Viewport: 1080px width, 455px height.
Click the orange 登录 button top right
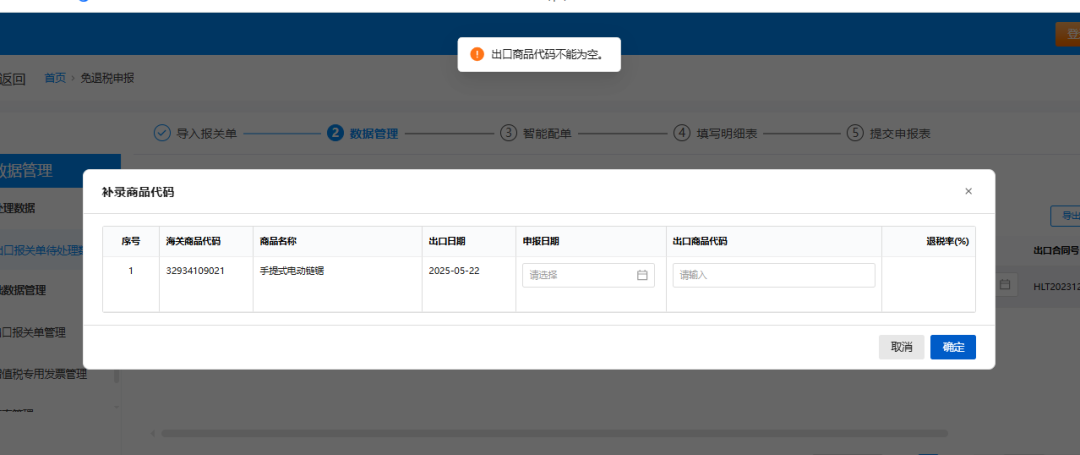click(1068, 34)
